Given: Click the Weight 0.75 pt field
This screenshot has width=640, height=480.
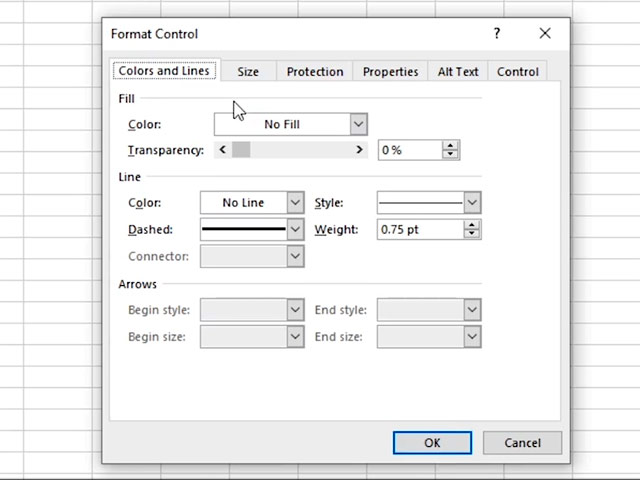Looking at the screenshot, I should [420, 229].
